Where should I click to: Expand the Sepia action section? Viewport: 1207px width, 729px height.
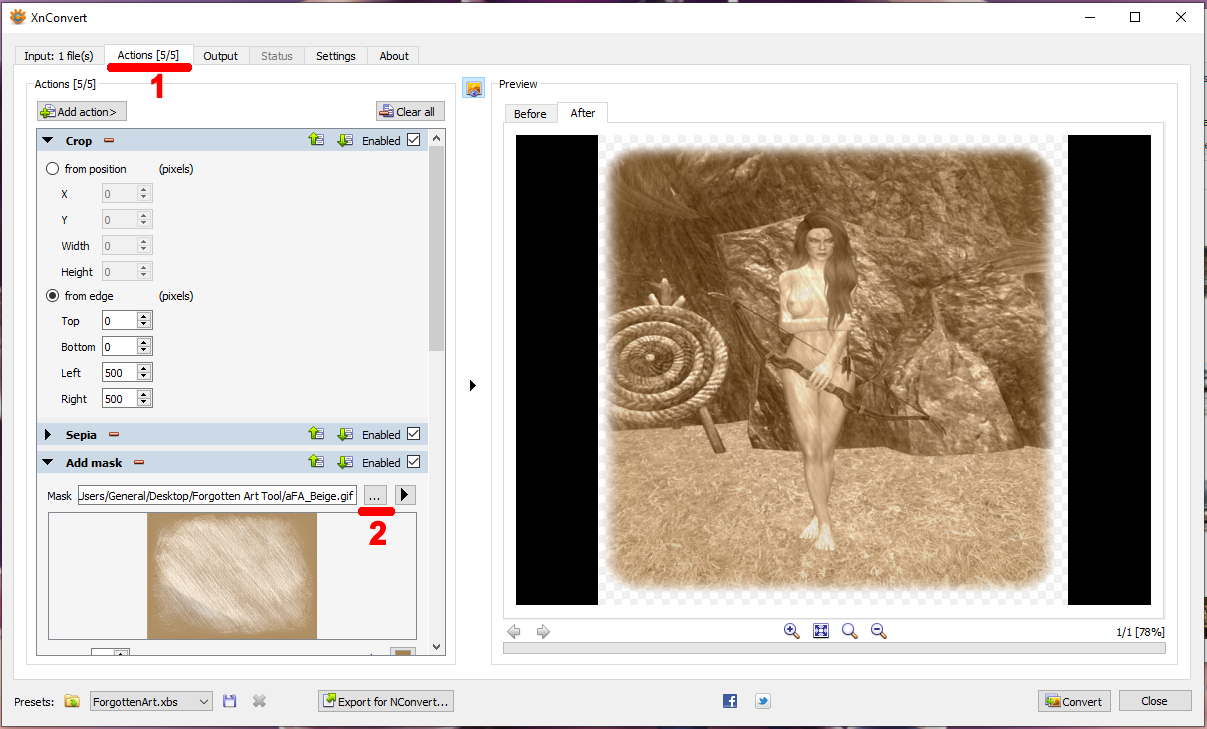(x=48, y=435)
